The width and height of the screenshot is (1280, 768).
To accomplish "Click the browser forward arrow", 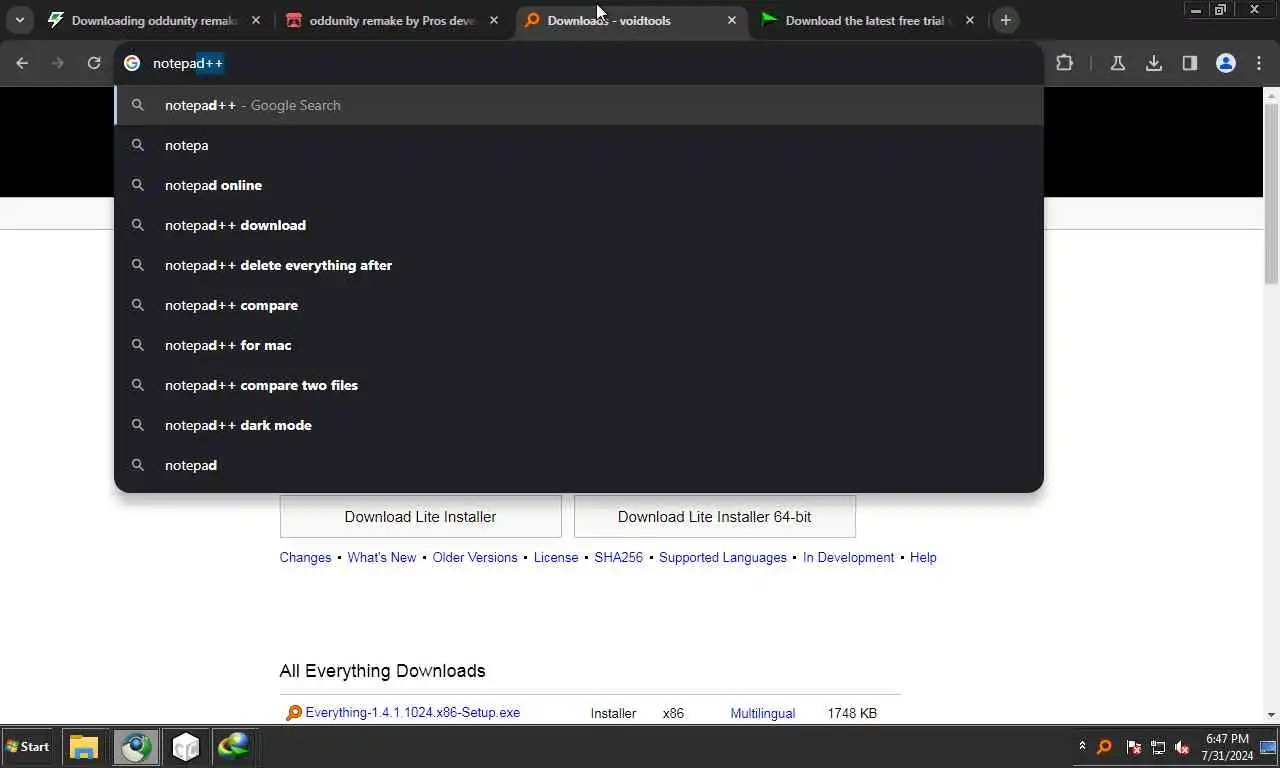I will pos(58,63).
